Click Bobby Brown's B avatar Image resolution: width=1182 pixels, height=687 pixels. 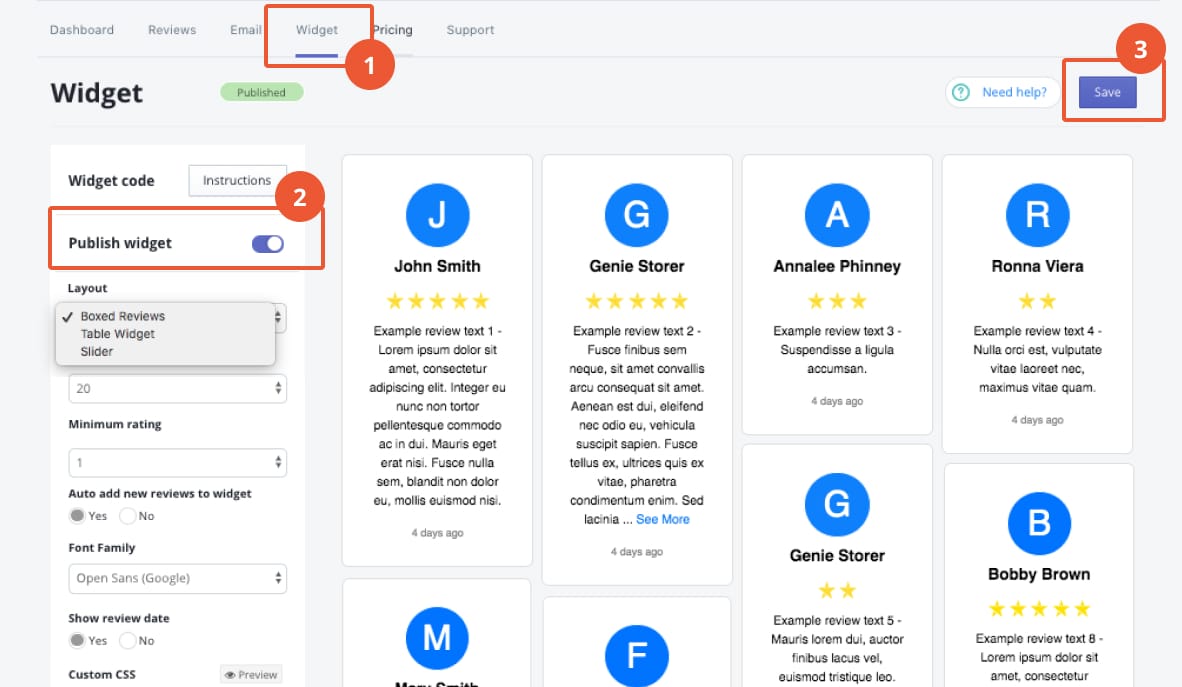point(1039,523)
